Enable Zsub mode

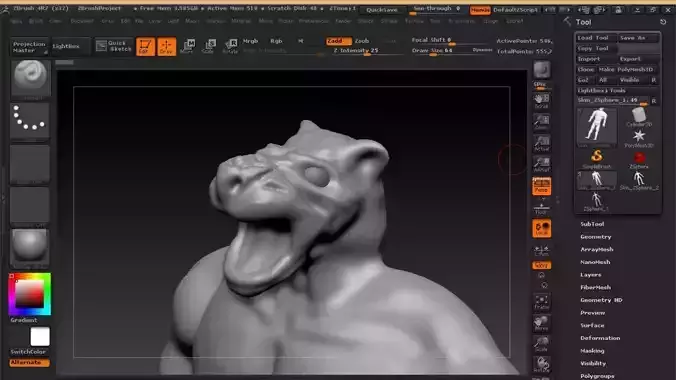coord(362,41)
